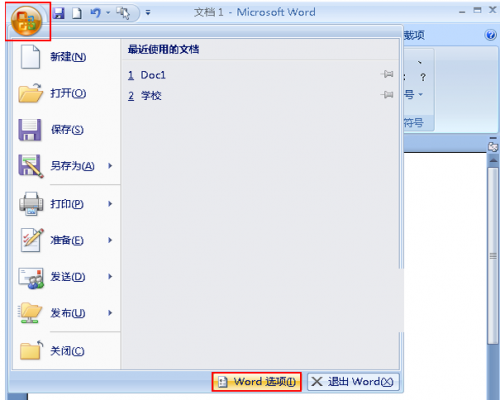The image size is (500, 400).
Task: Expand the 发送 submenu arrow
Action: (110, 276)
